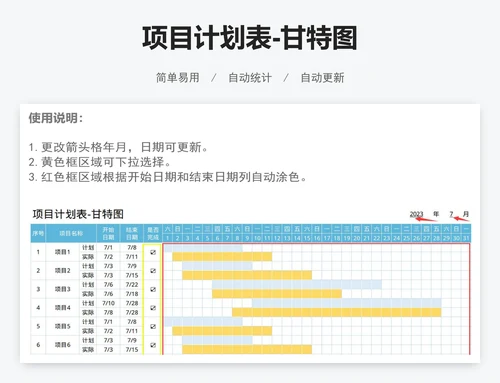500x383 pixels.
Task: Click 项目6's yellow actual Gantt bar
Action: [x=247, y=349]
